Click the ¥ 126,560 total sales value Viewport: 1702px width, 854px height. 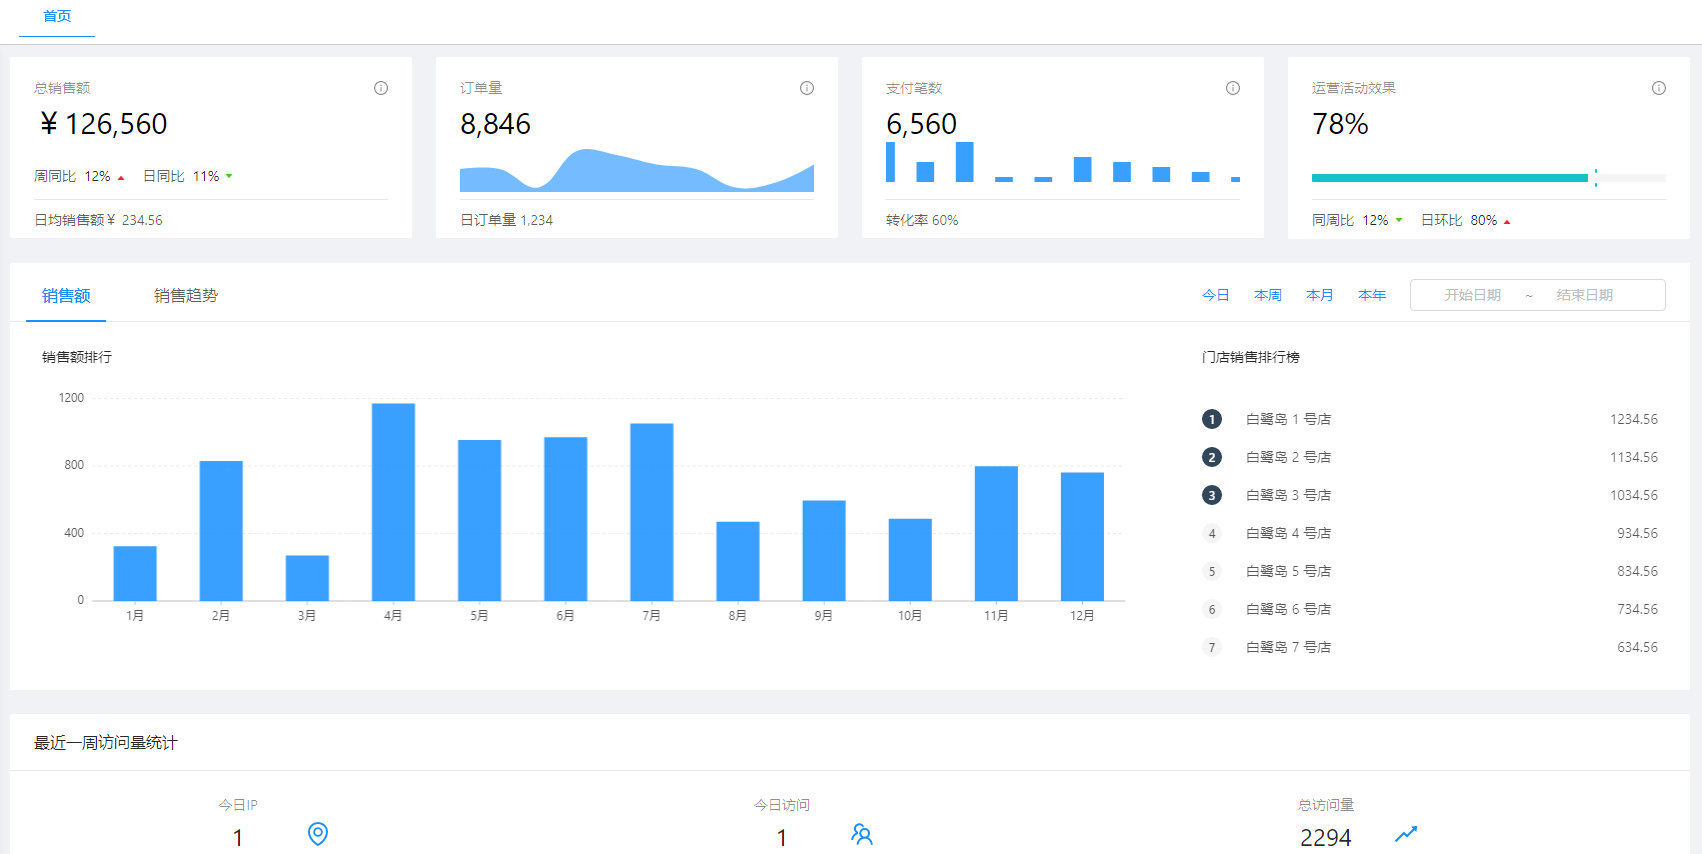pos(103,124)
